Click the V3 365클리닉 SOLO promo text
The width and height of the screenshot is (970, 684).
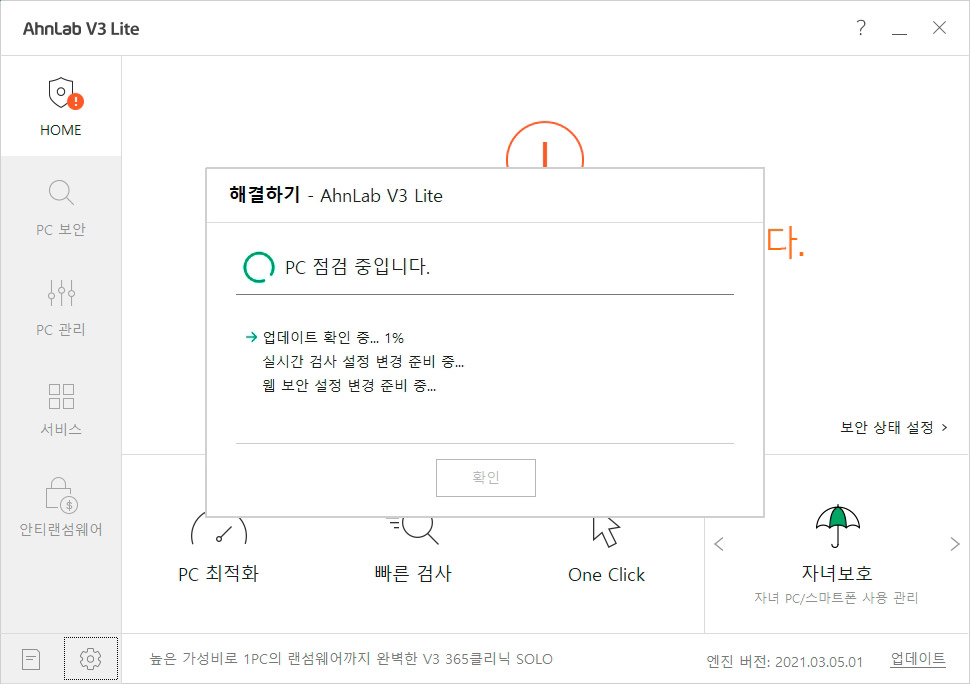tap(351, 659)
